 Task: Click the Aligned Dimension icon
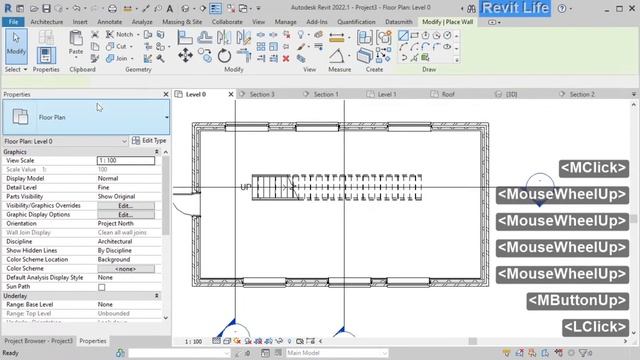pos(336,38)
